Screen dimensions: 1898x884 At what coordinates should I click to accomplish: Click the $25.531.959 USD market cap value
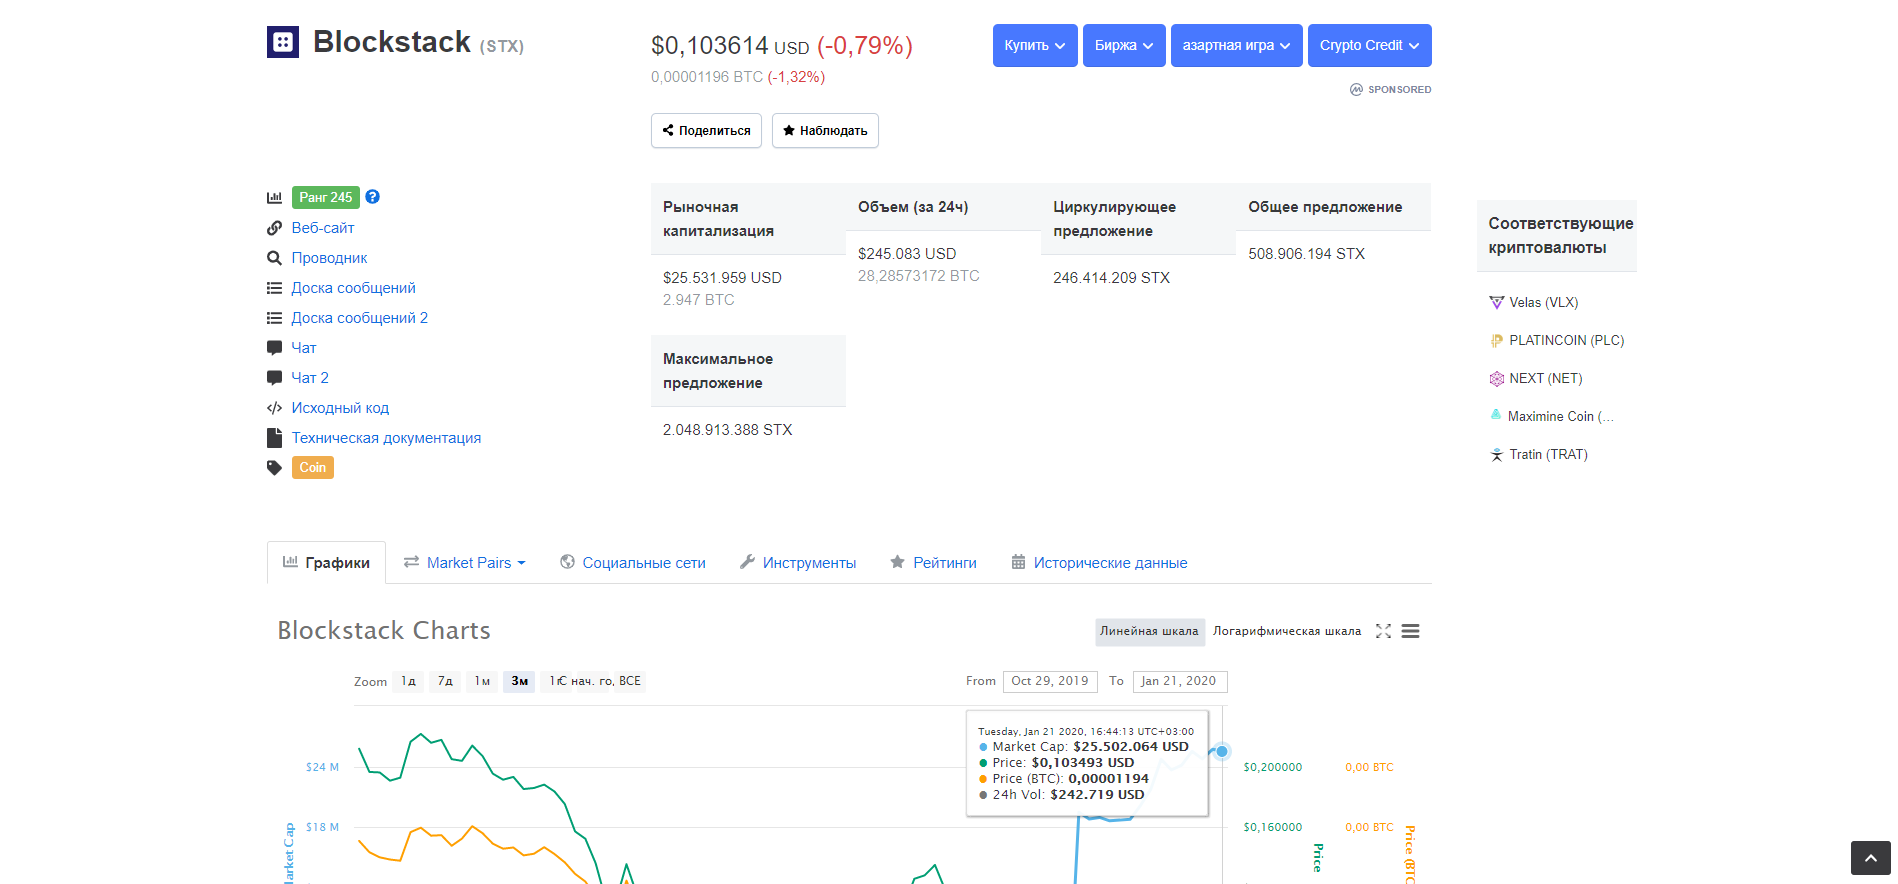(722, 278)
